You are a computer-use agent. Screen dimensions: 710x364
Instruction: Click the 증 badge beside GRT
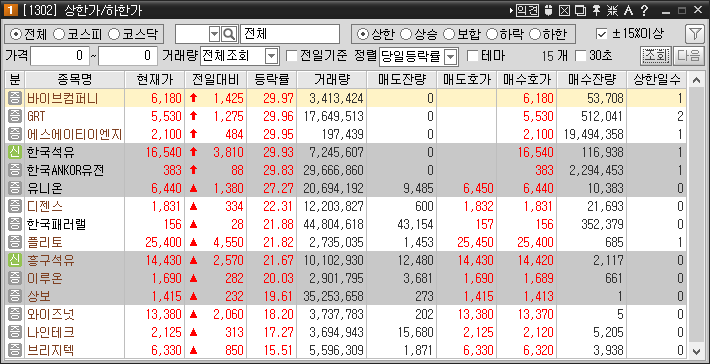(x=15, y=116)
